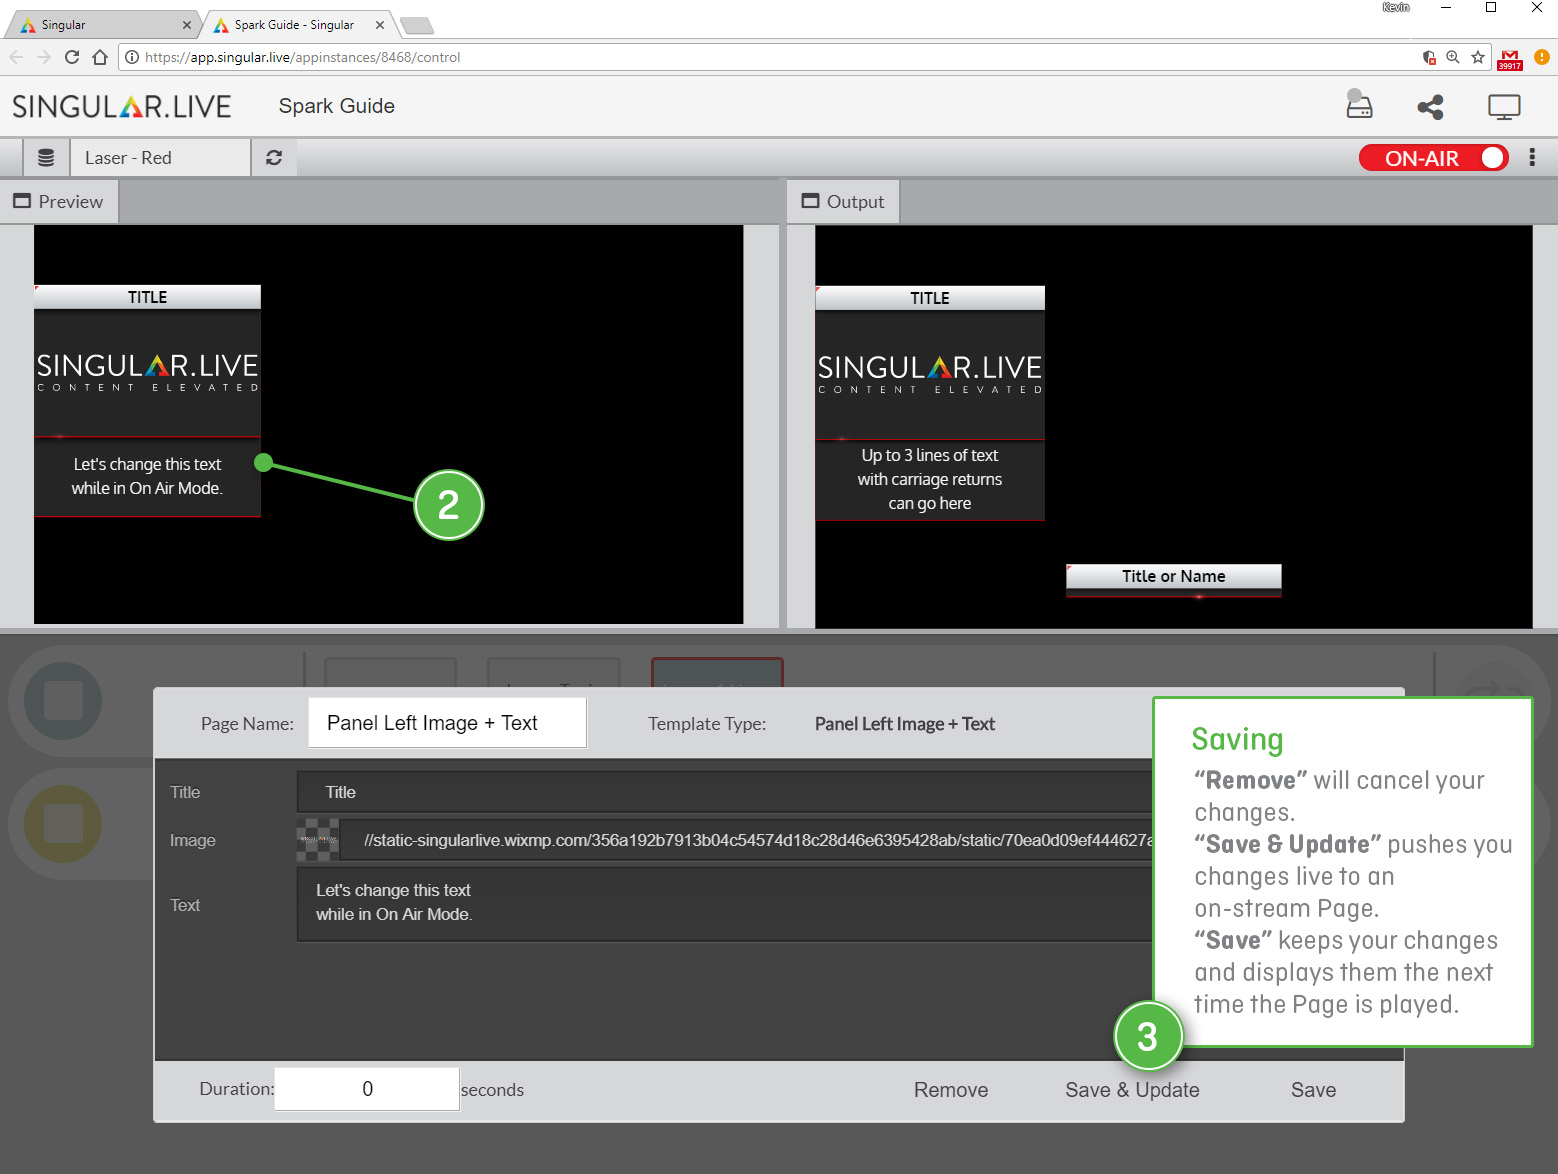Click the orange notification extension icon
Screen dimensions: 1558x1174
(1542, 57)
